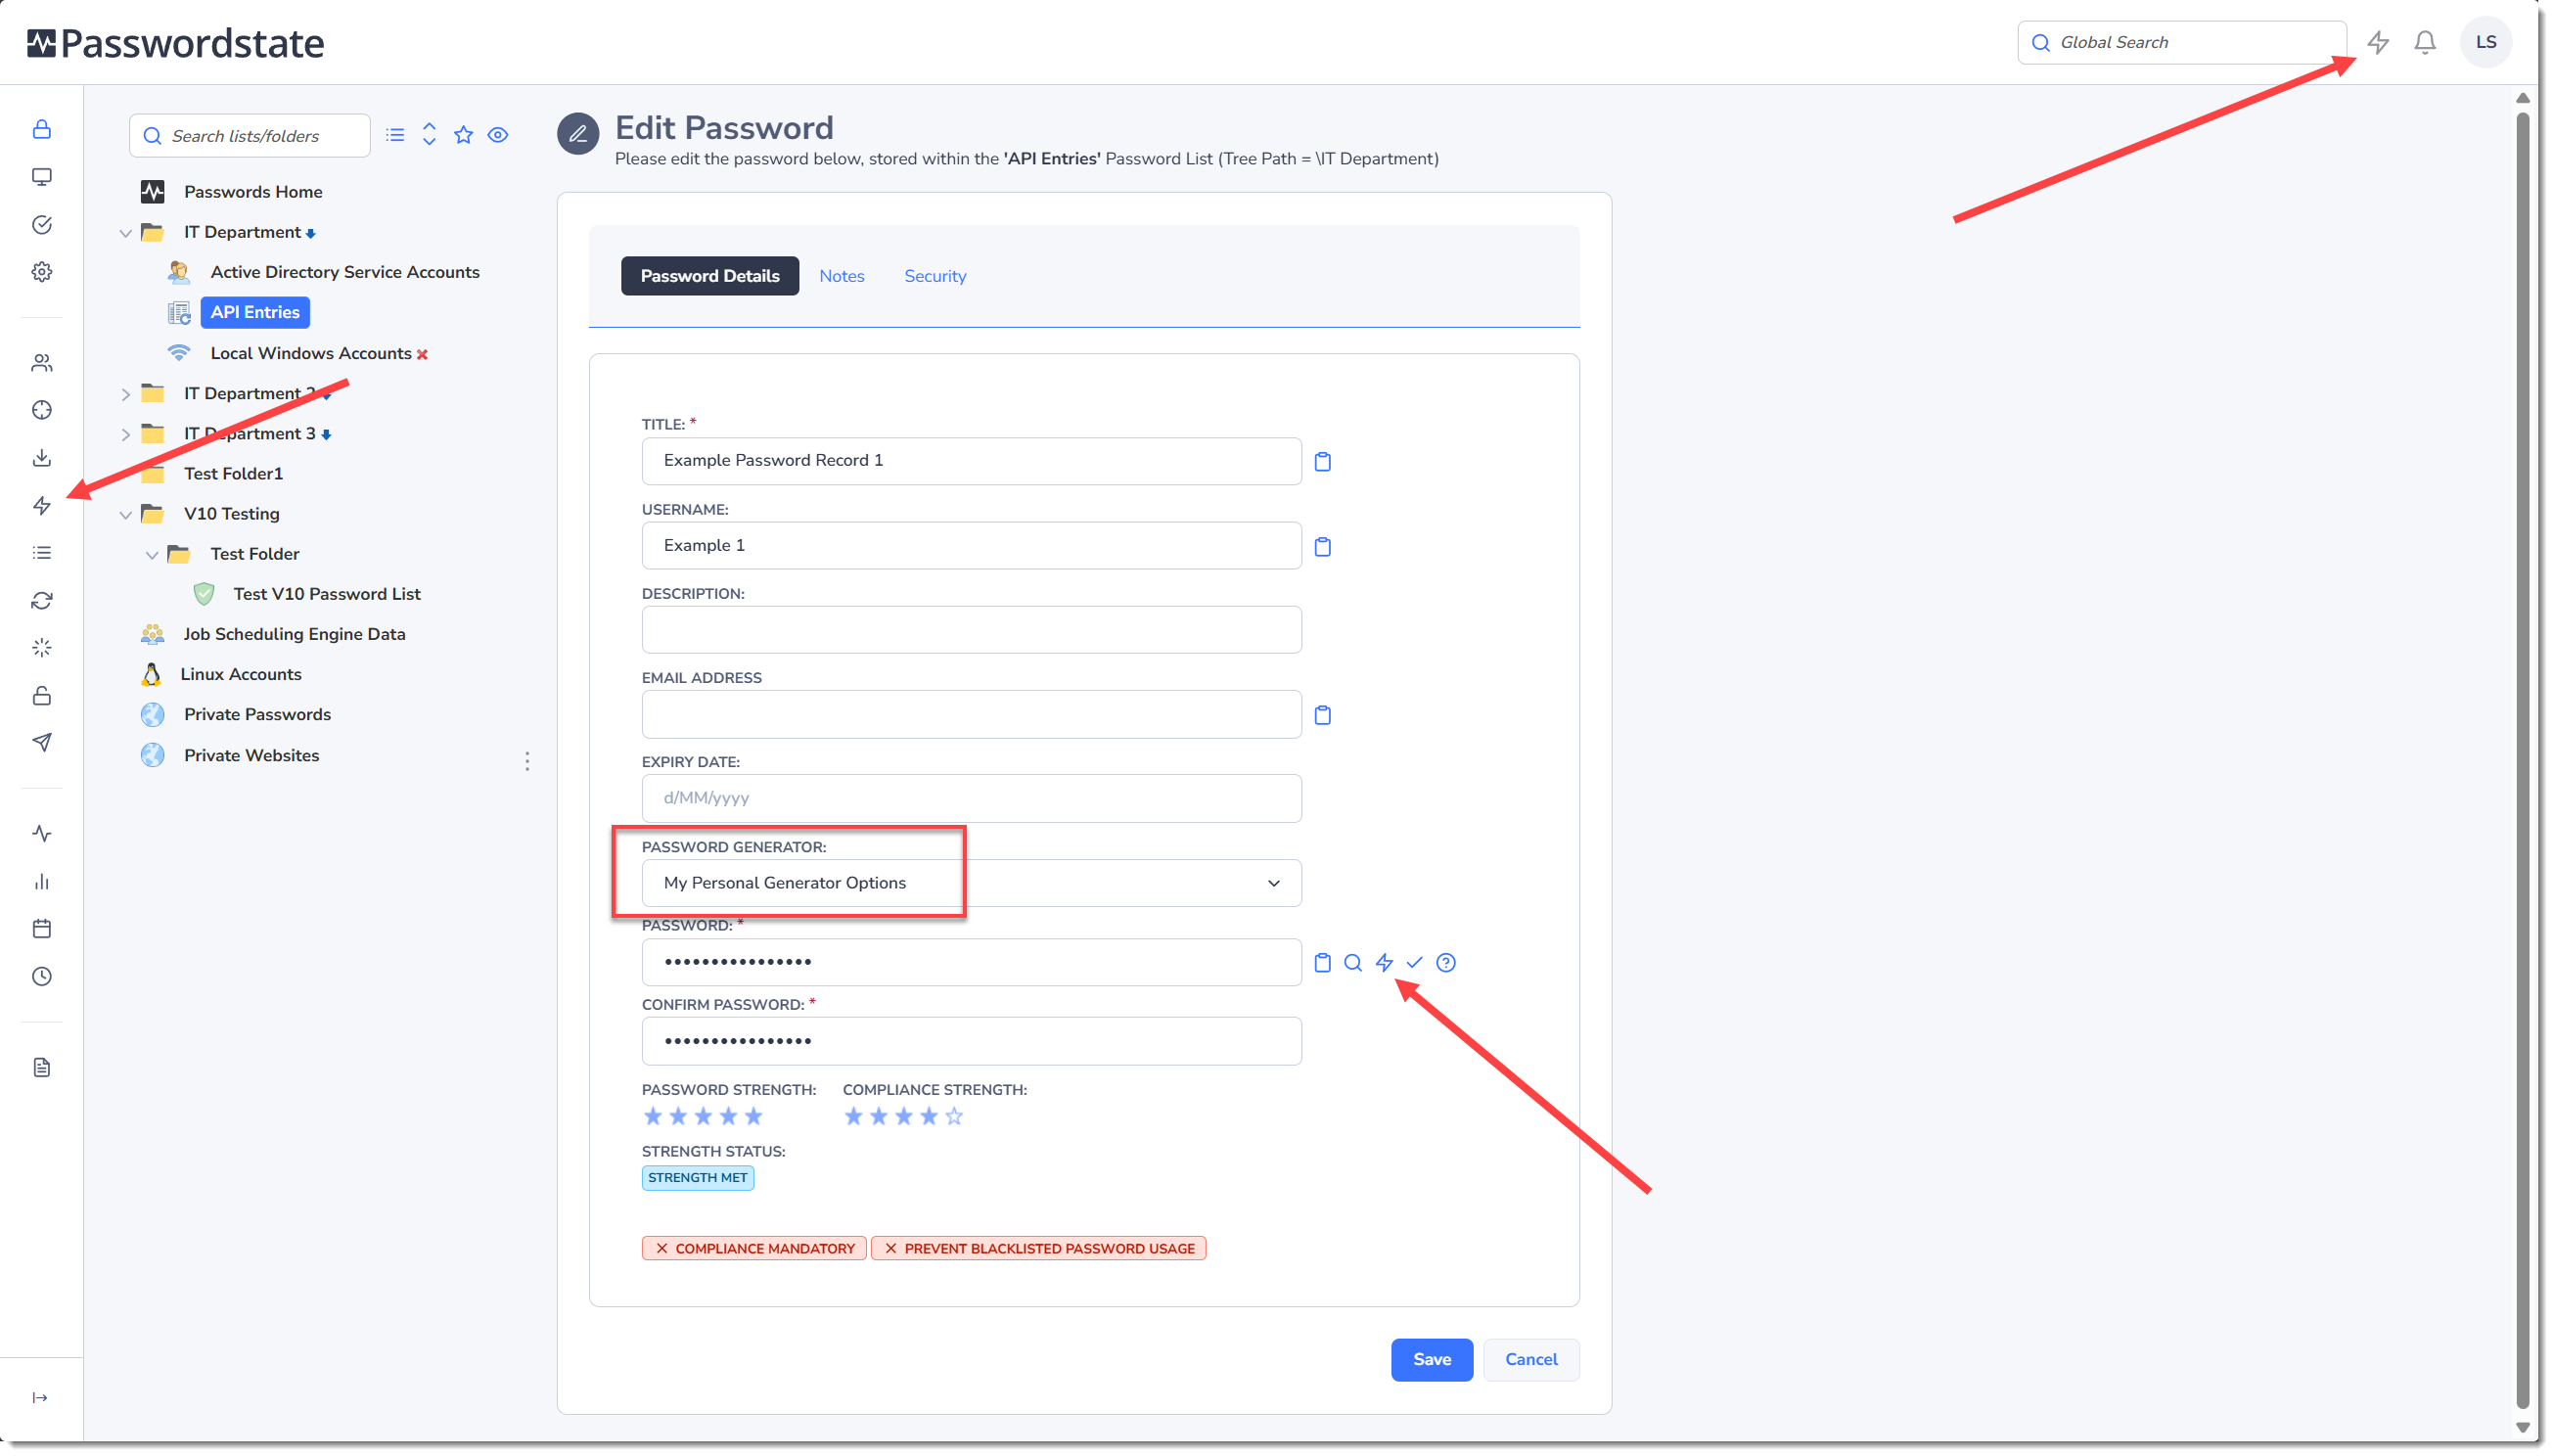Click the checkmark icon beside Password field
Image resolution: width=2553 pixels, height=1456 pixels.
(1415, 963)
